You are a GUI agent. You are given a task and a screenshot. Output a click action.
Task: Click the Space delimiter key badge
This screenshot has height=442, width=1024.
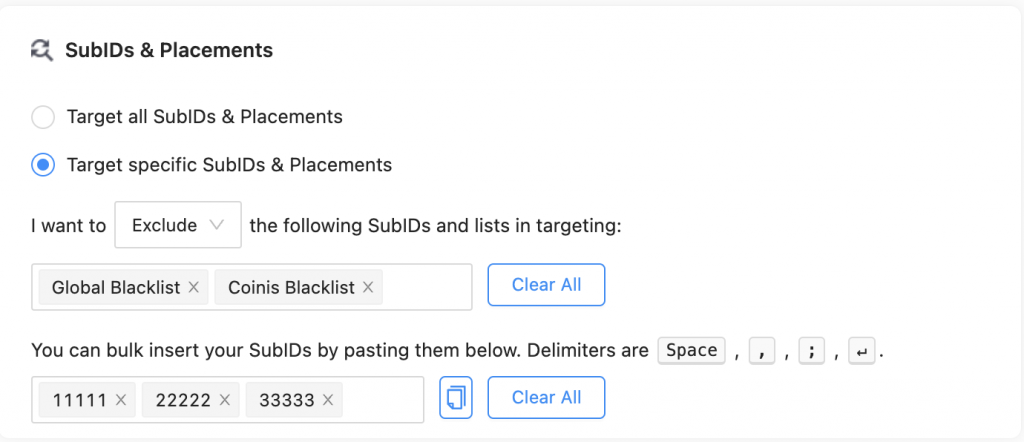(691, 350)
